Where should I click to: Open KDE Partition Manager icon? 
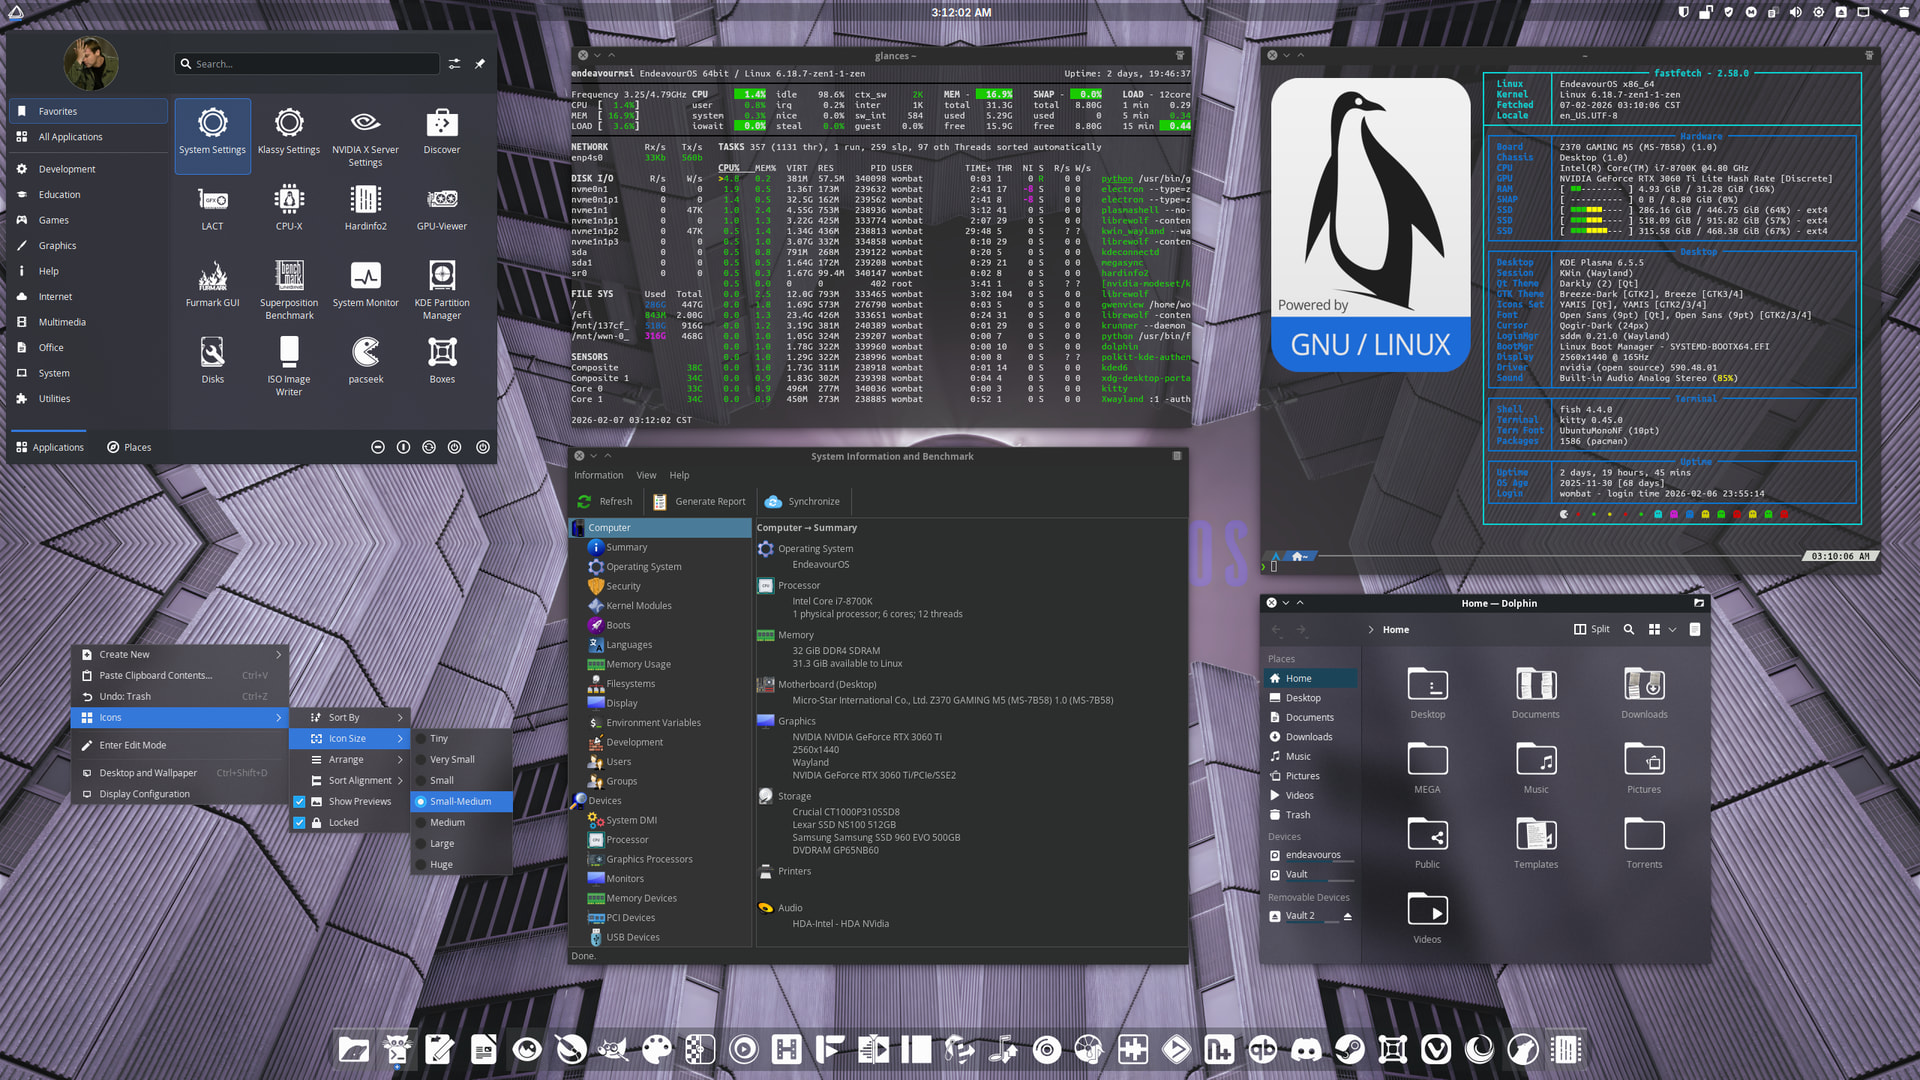pyautogui.click(x=441, y=284)
